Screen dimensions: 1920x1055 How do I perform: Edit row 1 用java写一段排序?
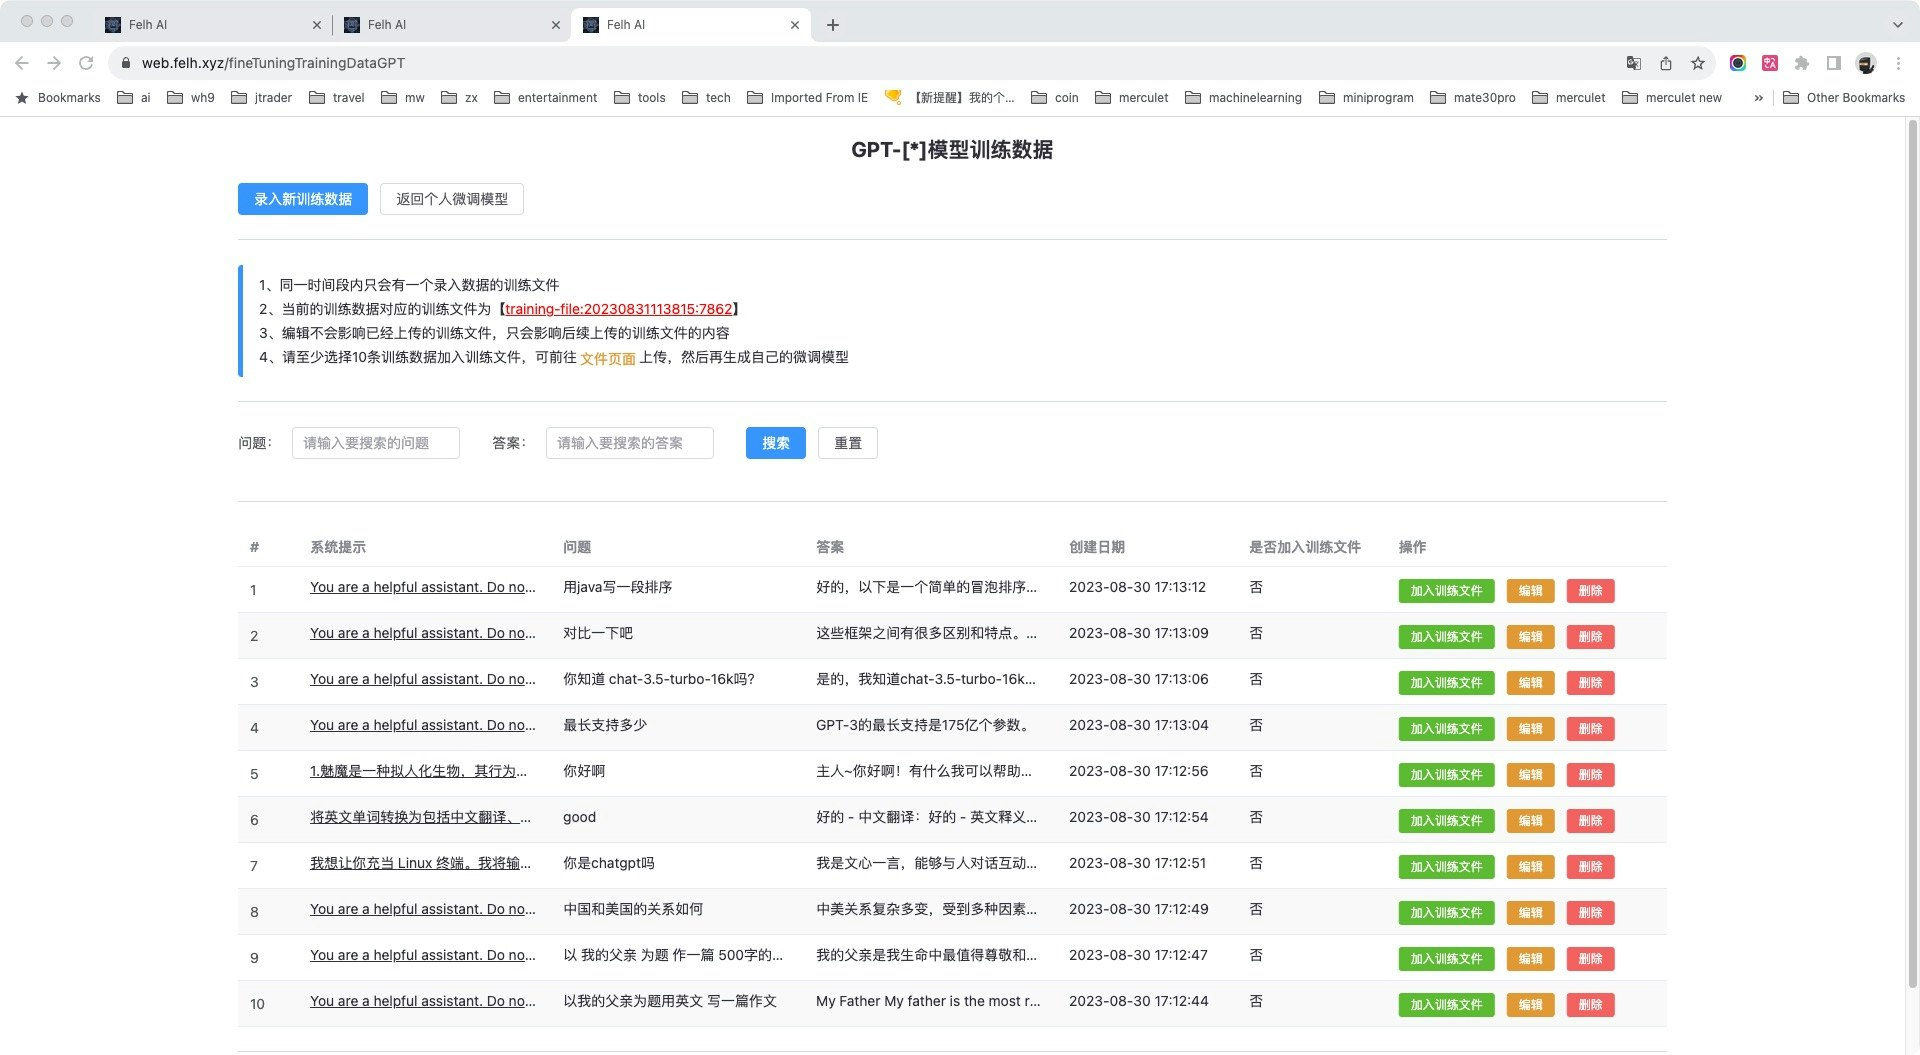[x=1530, y=591]
